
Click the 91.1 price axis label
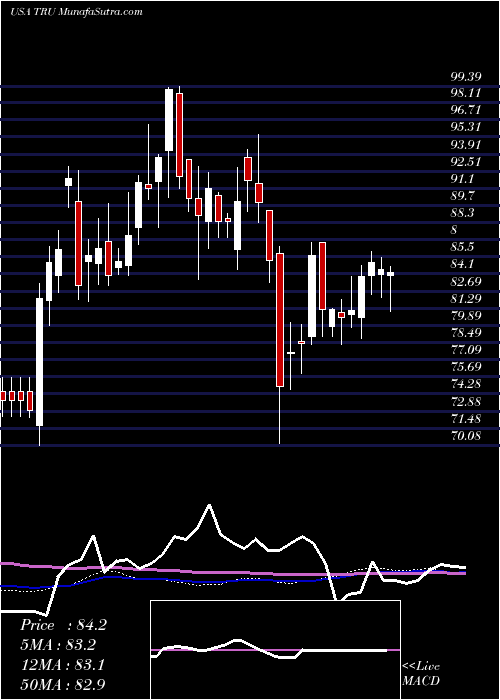click(x=463, y=179)
